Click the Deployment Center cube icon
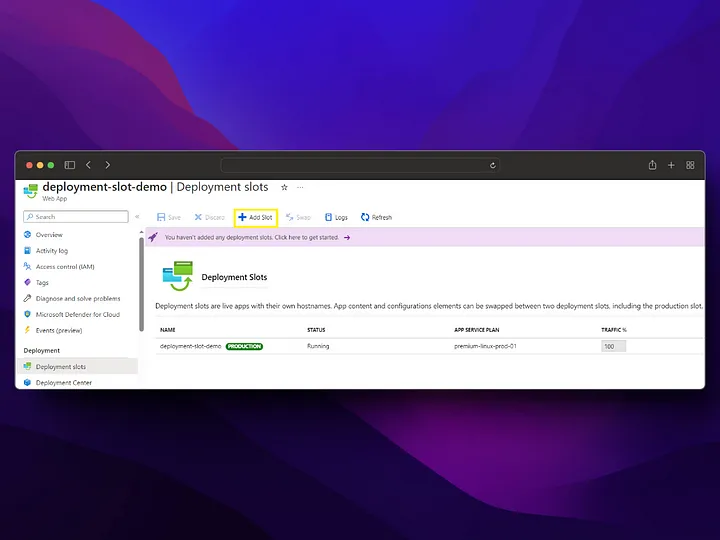 (28, 382)
